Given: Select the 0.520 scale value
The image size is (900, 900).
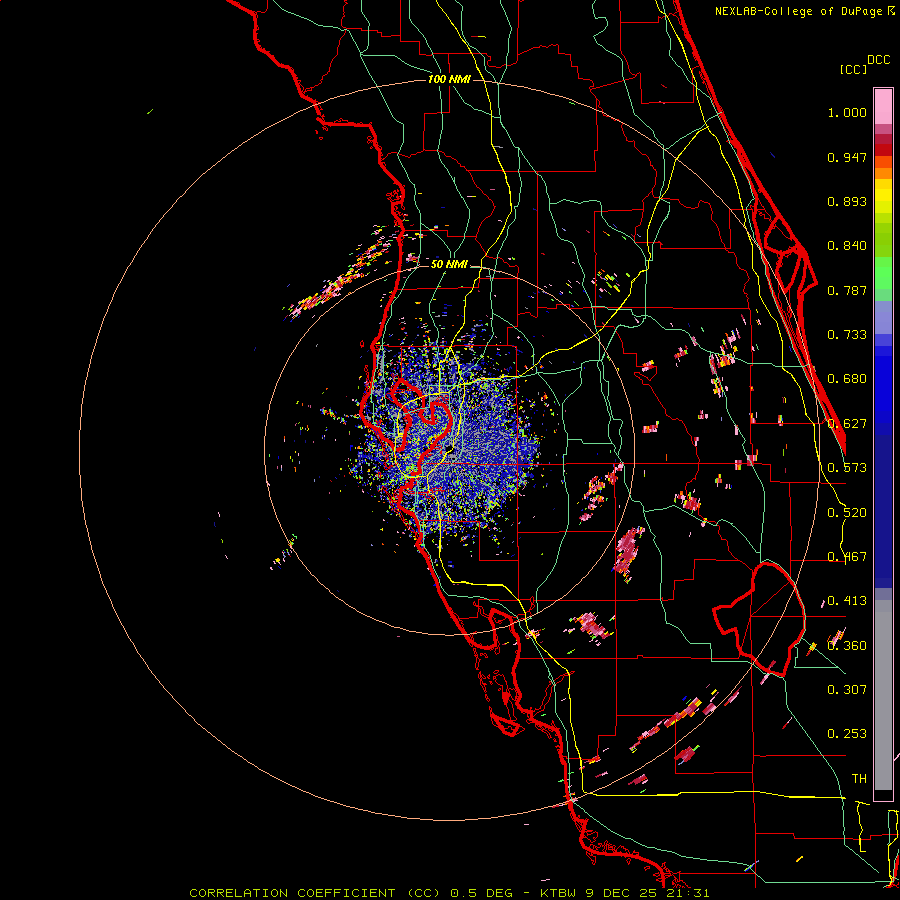Looking at the screenshot, I should pyautogui.click(x=847, y=513).
